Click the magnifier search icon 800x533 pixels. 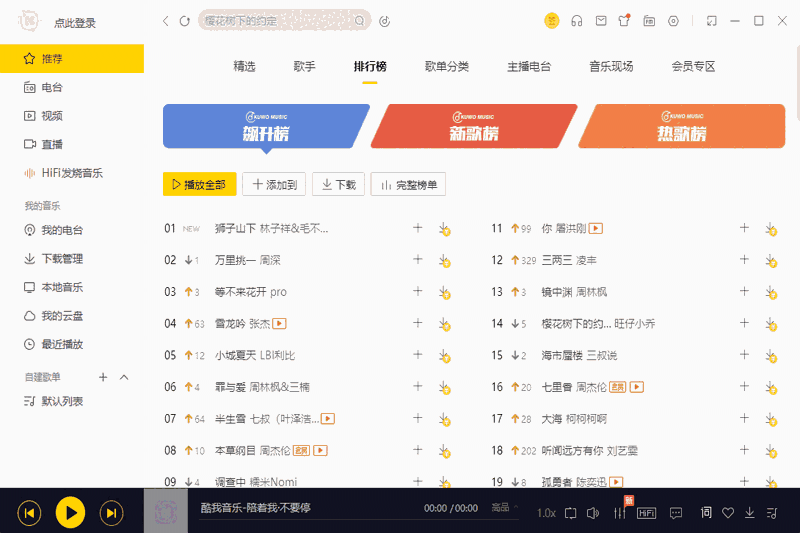359,21
